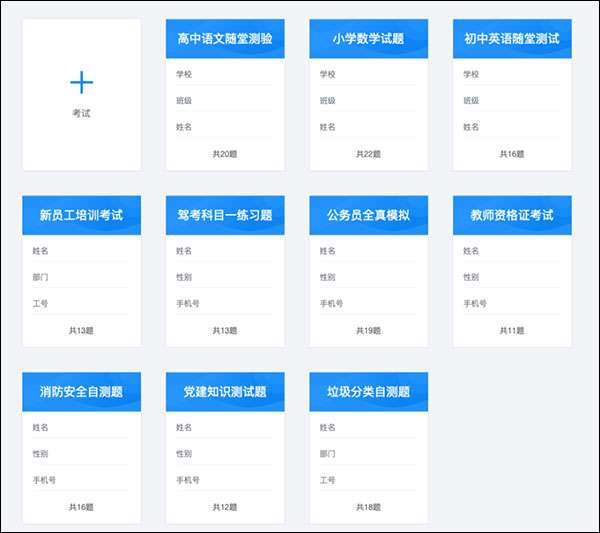This screenshot has width=600, height=533.
Task: Click the 部门 field in 新员工培训考试 card
Action: tap(41, 277)
